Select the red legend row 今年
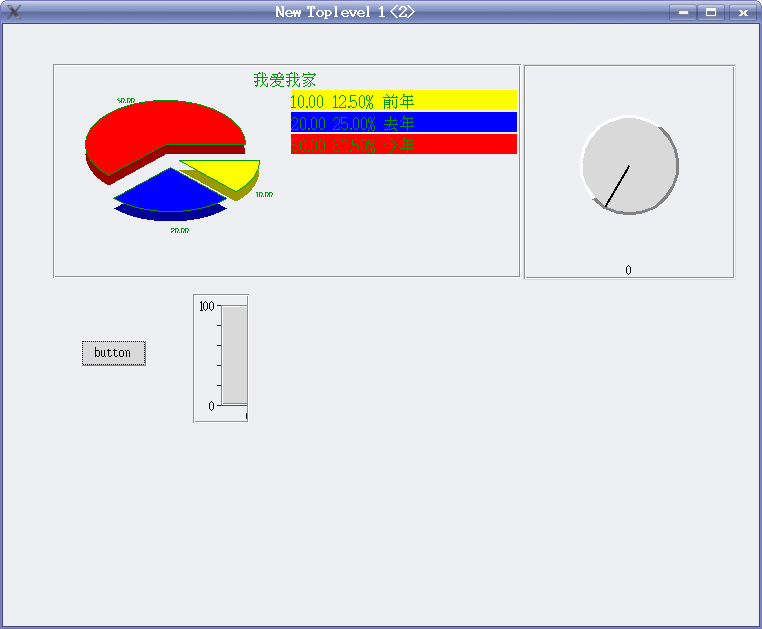The height and width of the screenshot is (629, 762). 403,144
